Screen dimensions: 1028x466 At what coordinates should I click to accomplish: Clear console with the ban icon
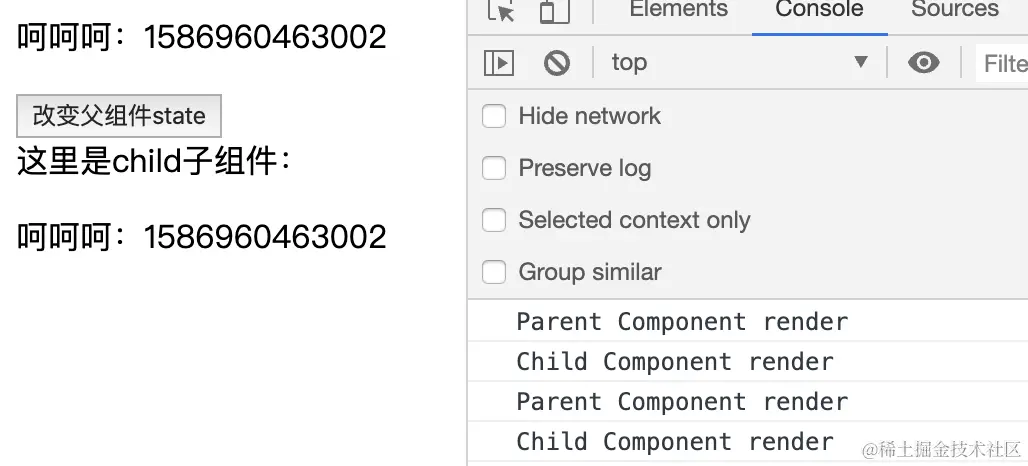point(557,63)
